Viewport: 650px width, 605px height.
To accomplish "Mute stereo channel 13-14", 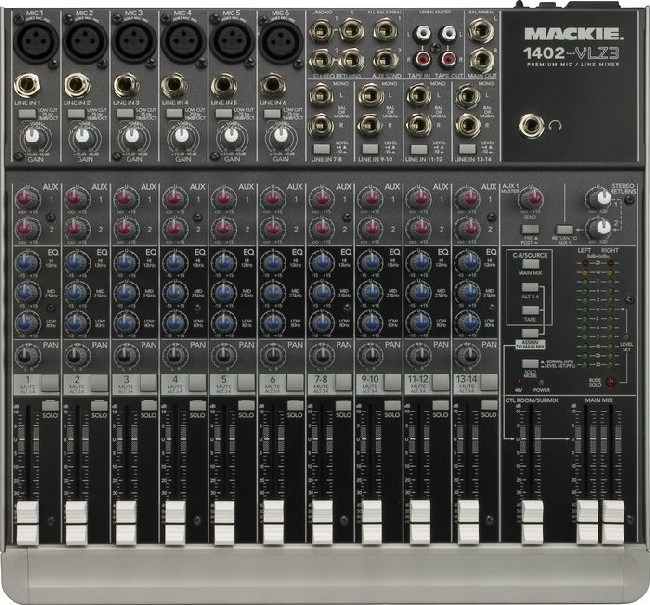I will 489,383.
